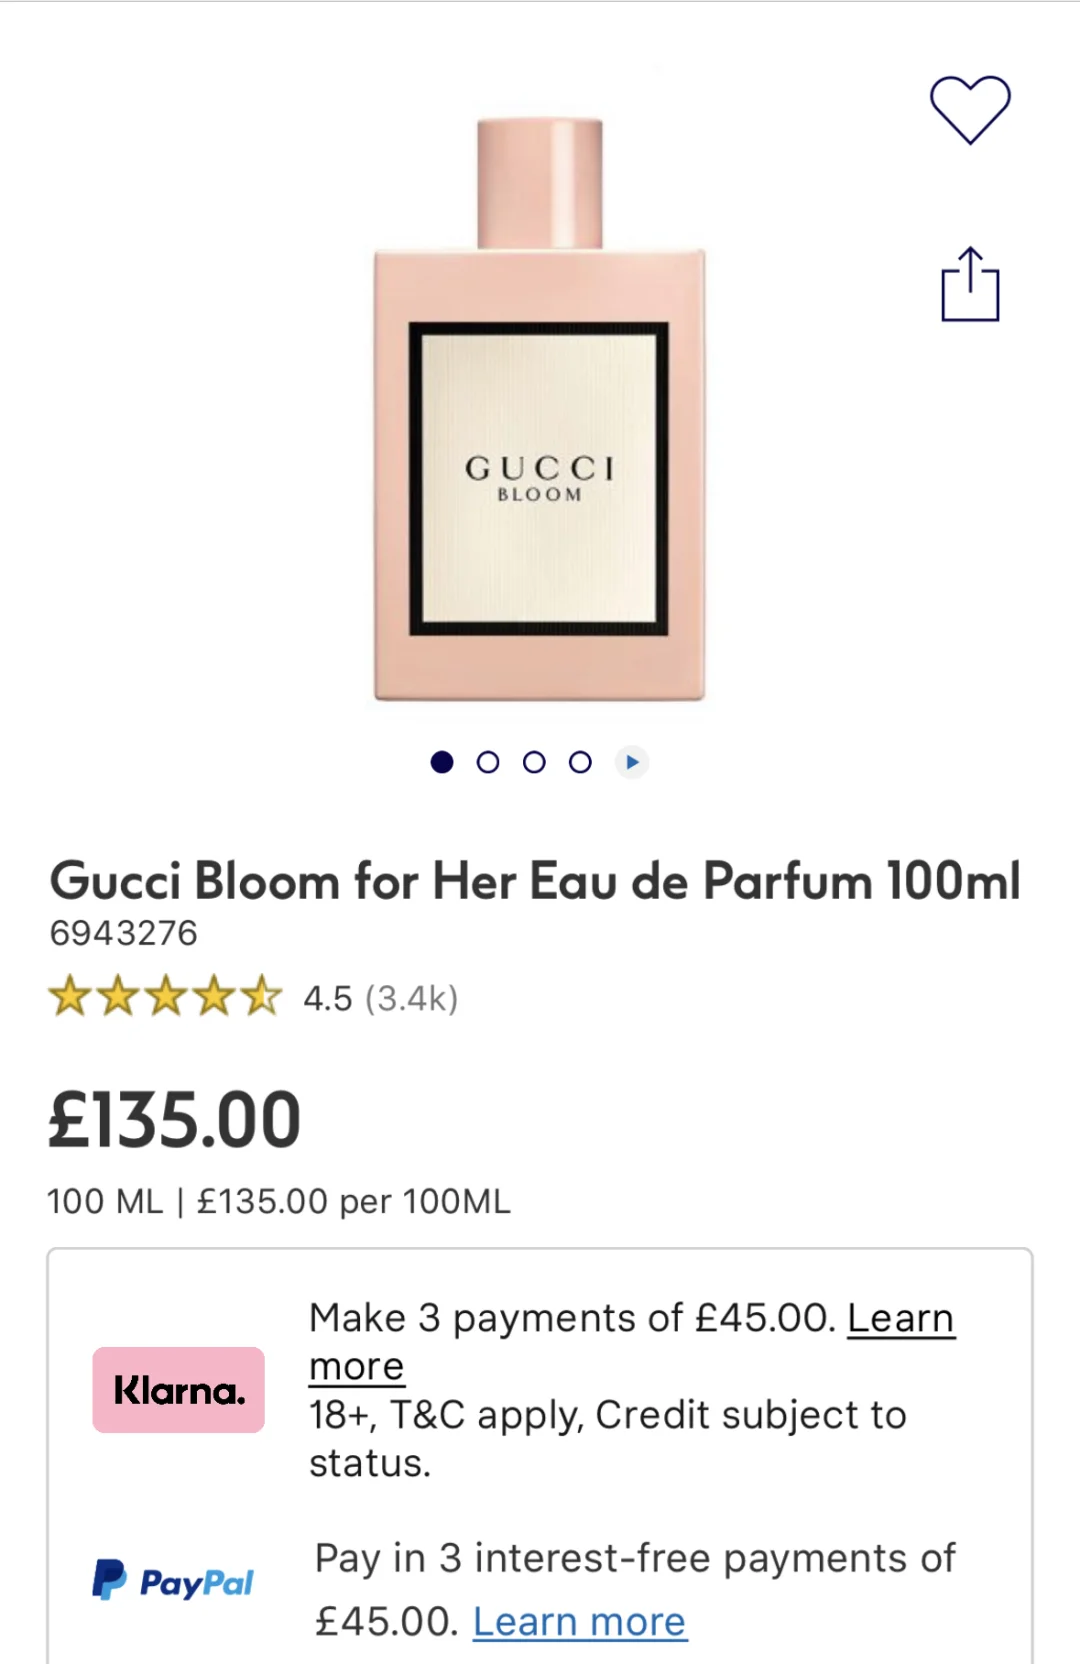
Task: Switch to the second carousel image dot
Action: pos(488,762)
